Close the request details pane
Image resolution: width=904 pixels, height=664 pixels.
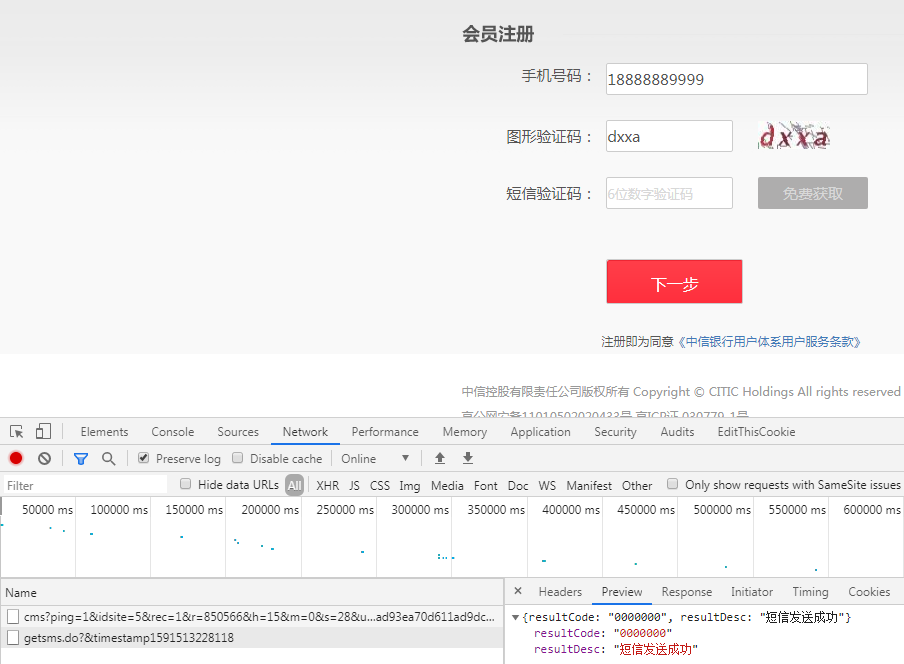[x=518, y=591]
